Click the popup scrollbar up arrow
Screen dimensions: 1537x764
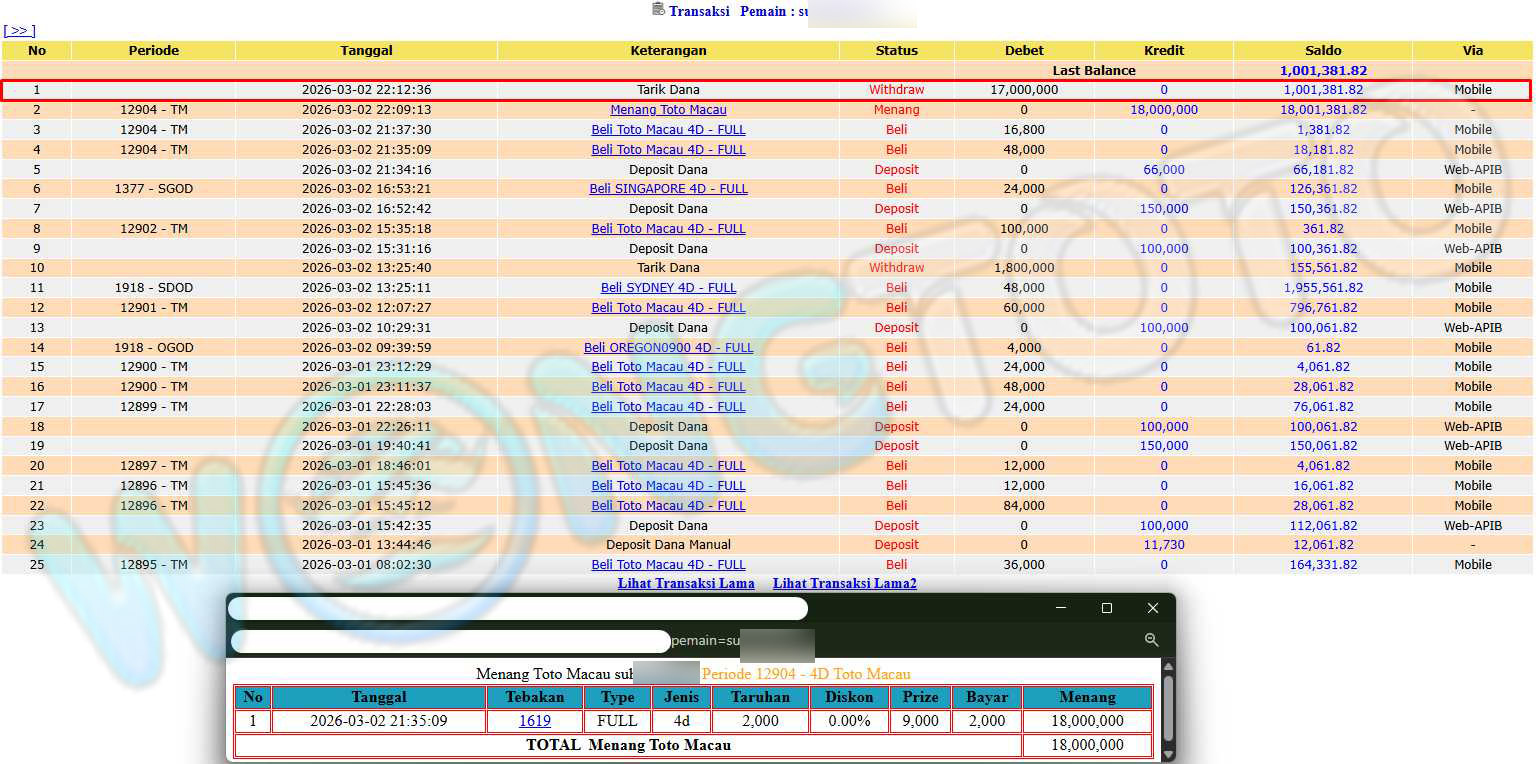tap(1167, 667)
